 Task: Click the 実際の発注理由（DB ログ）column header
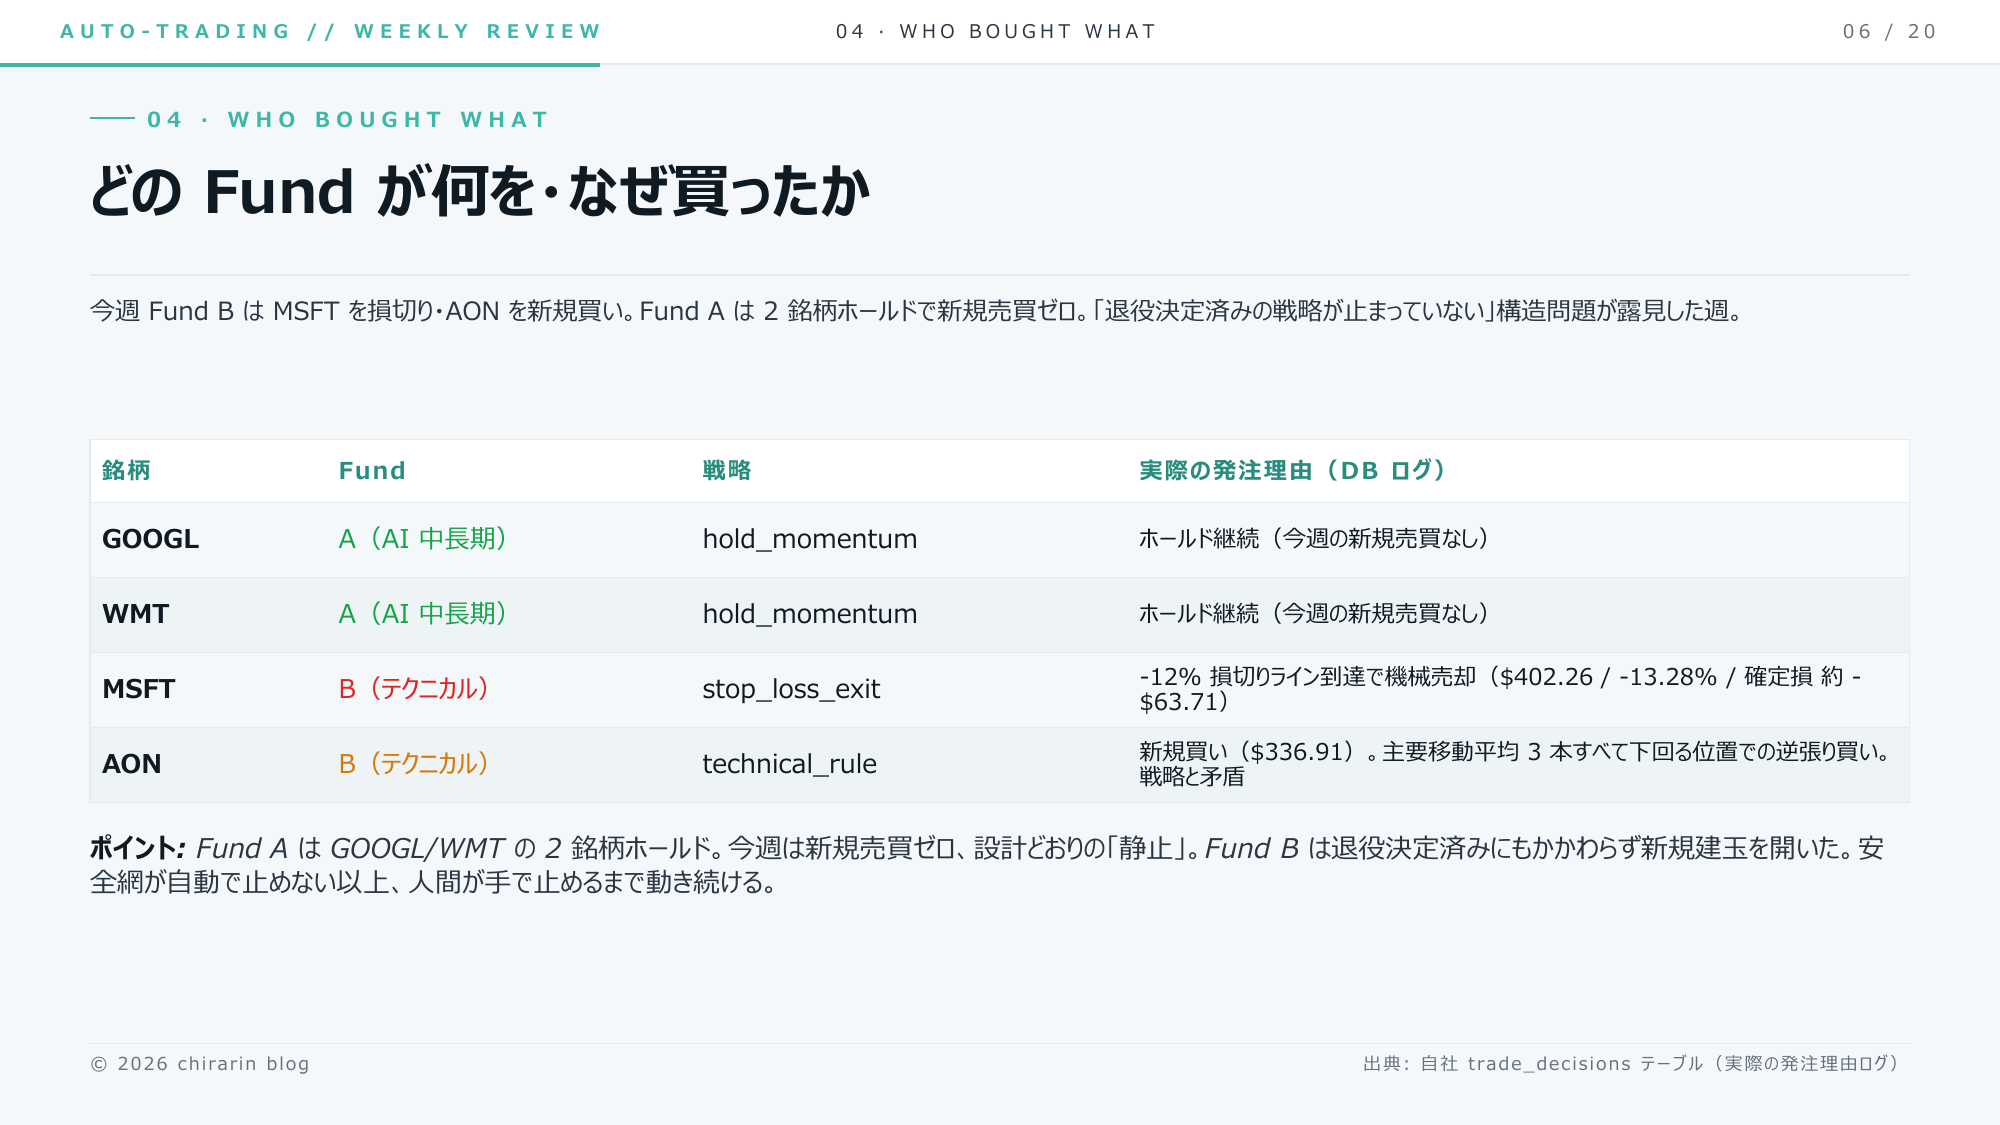[1292, 470]
